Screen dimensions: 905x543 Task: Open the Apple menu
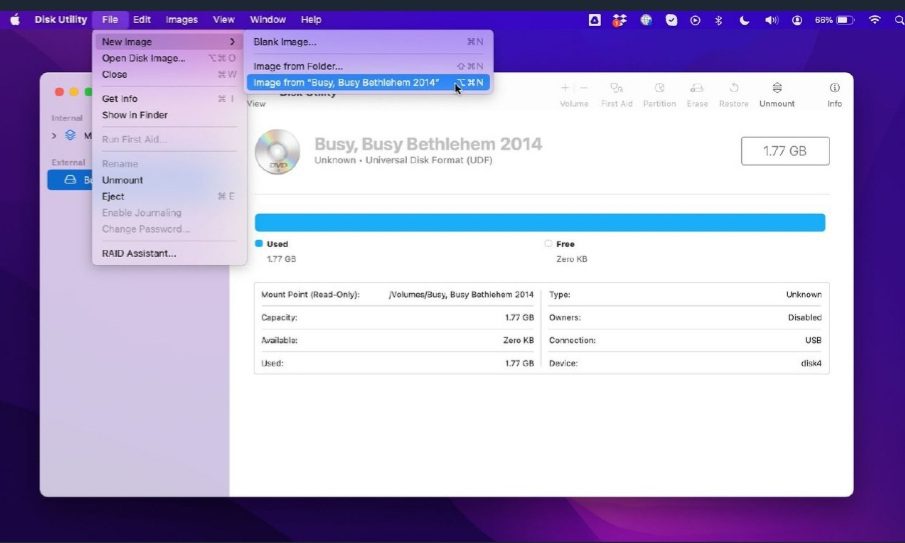point(15,19)
